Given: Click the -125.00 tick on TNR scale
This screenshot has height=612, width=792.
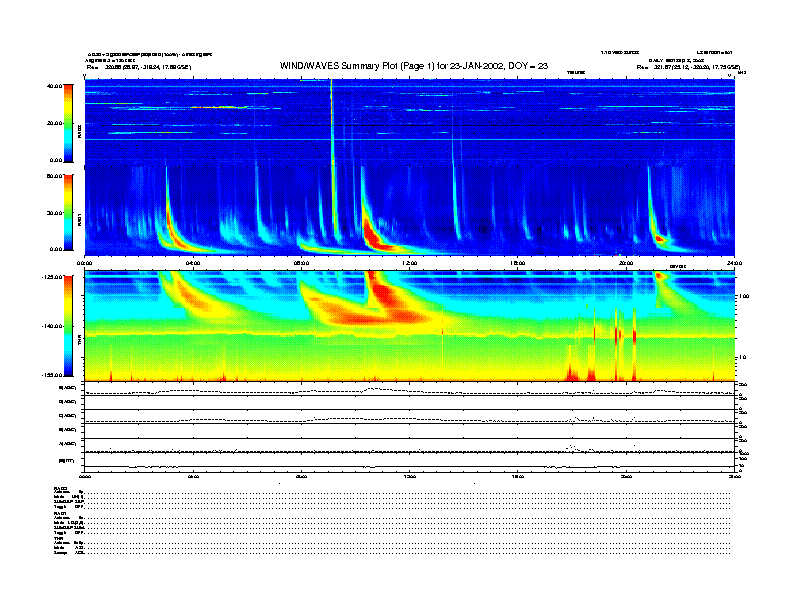Looking at the screenshot, I should (52, 277).
